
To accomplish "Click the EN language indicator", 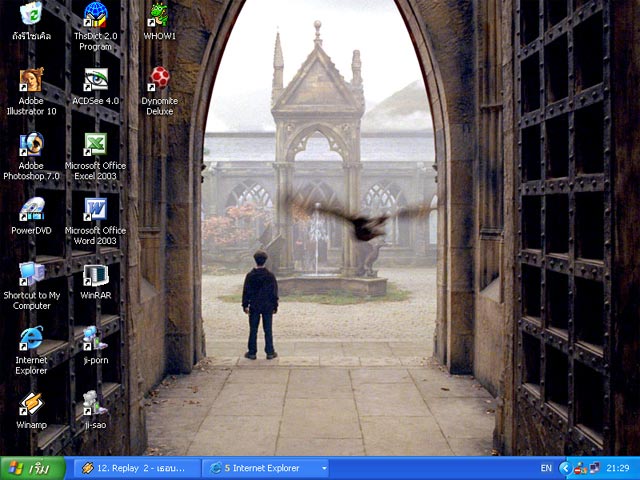I will (546, 468).
